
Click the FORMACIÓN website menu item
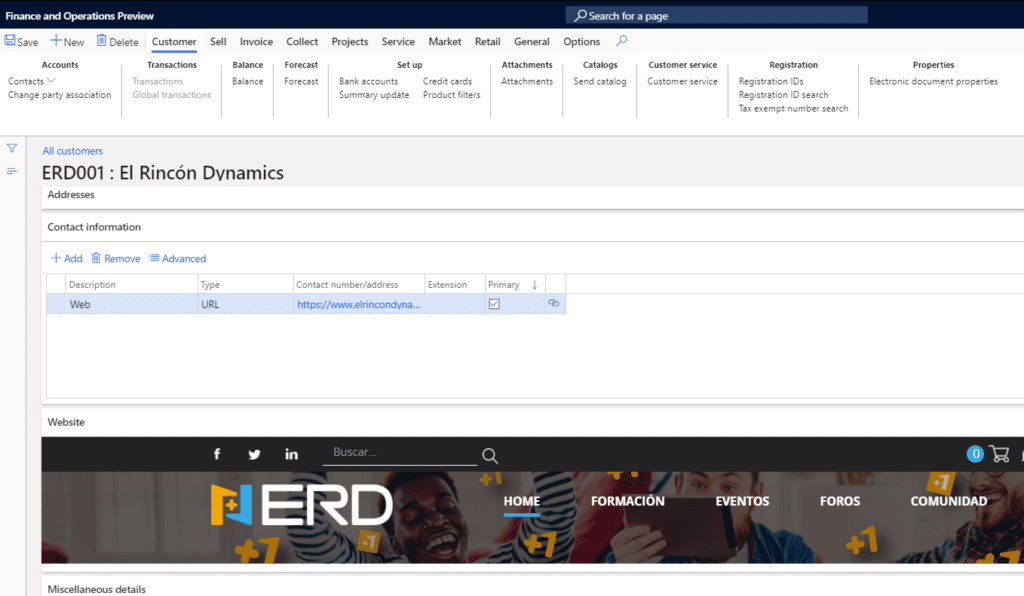click(x=628, y=501)
